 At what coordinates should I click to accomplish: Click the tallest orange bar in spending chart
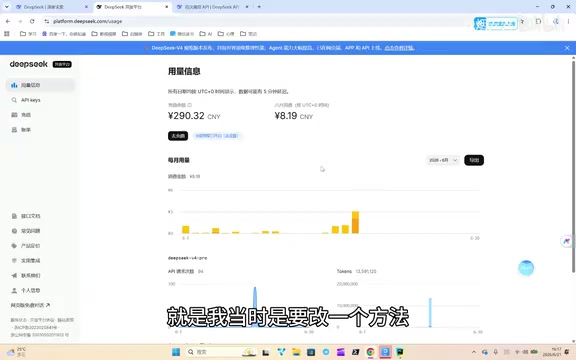355,222
